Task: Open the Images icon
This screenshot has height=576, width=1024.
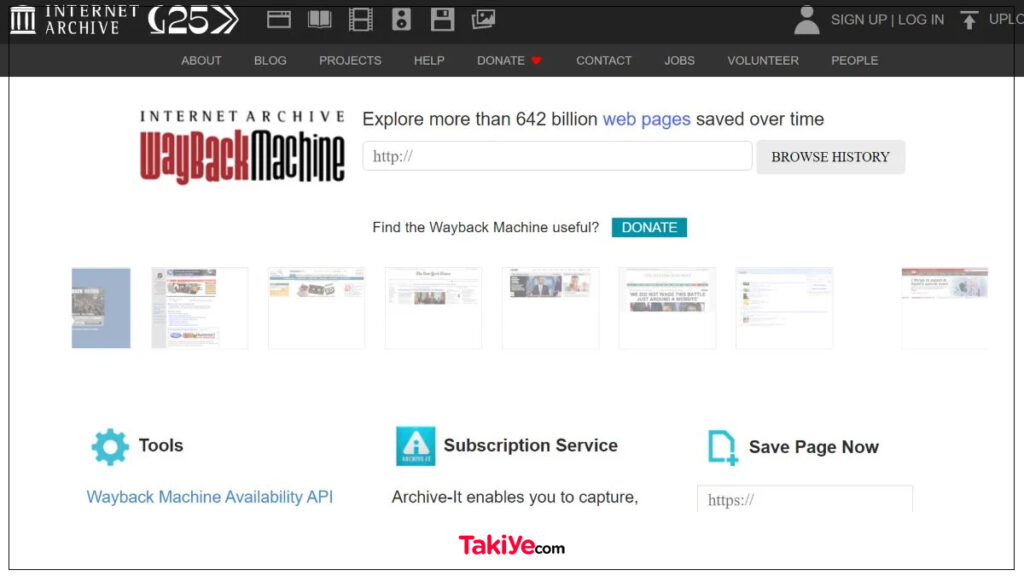Action: point(483,20)
